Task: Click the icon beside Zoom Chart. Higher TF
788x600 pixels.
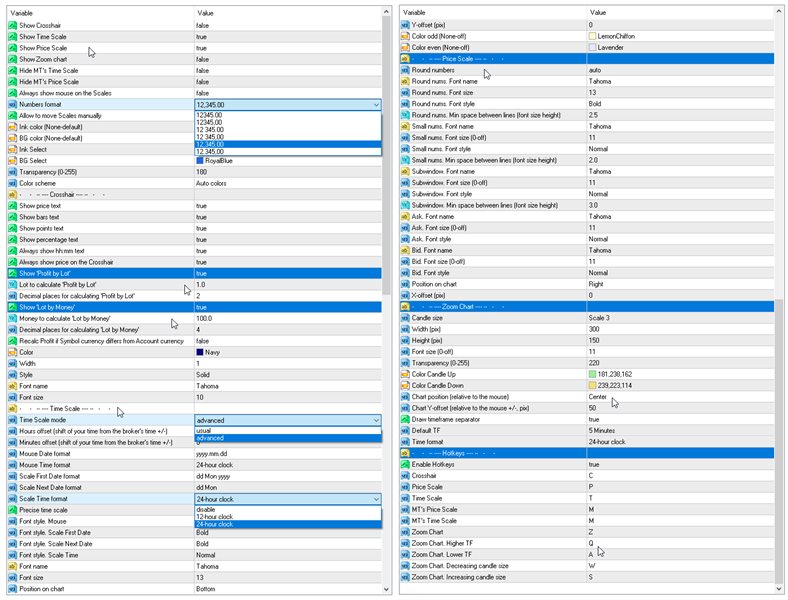Action: (x=405, y=543)
